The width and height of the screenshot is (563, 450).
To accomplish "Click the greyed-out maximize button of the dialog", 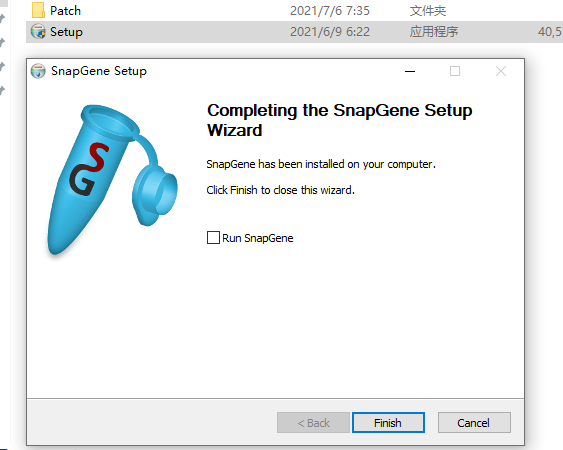I will click(455, 71).
